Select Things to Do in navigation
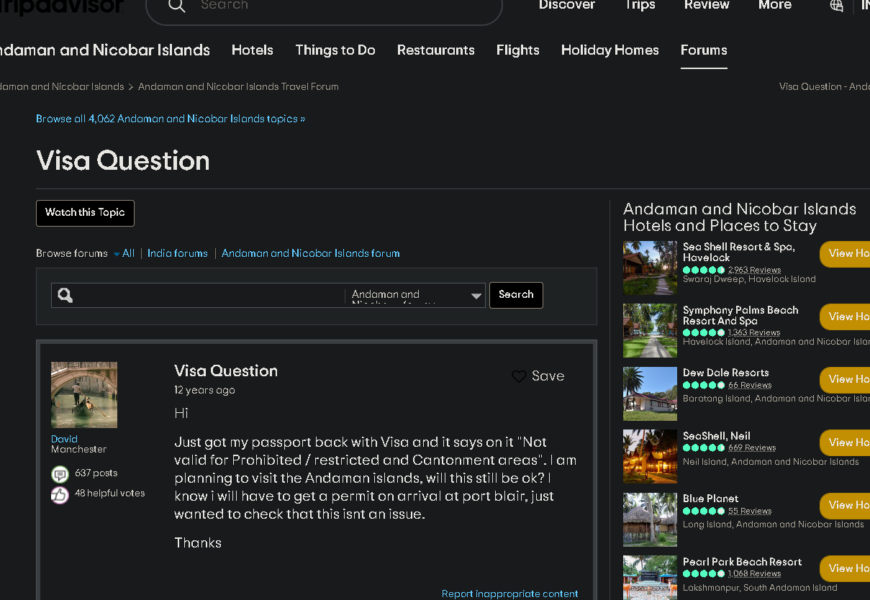This screenshot has width=870, height=600. tap(335, 50)
